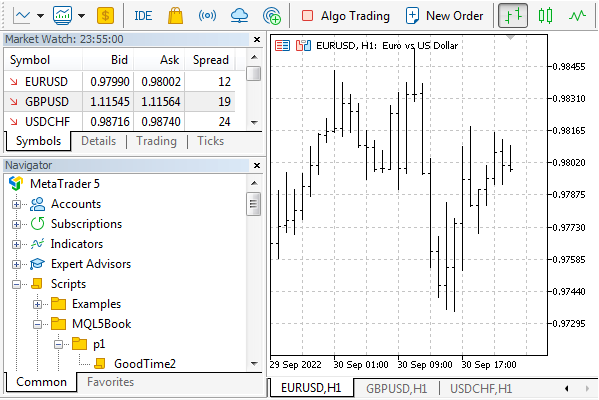Viewport: 599px width, 400px height.
Task: Select the Indicators wave icon
Action: pyautogui.click(x=37, y=244)
